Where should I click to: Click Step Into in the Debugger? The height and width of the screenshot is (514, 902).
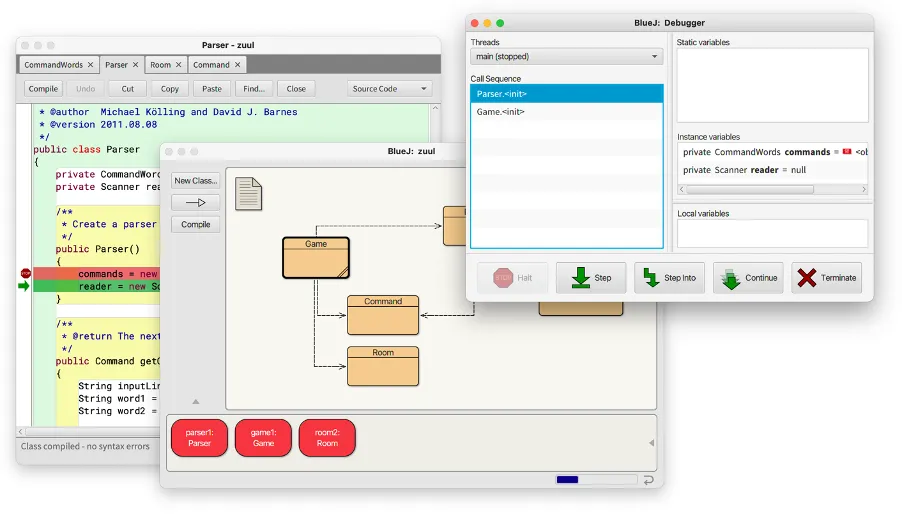tap(669, 278)
